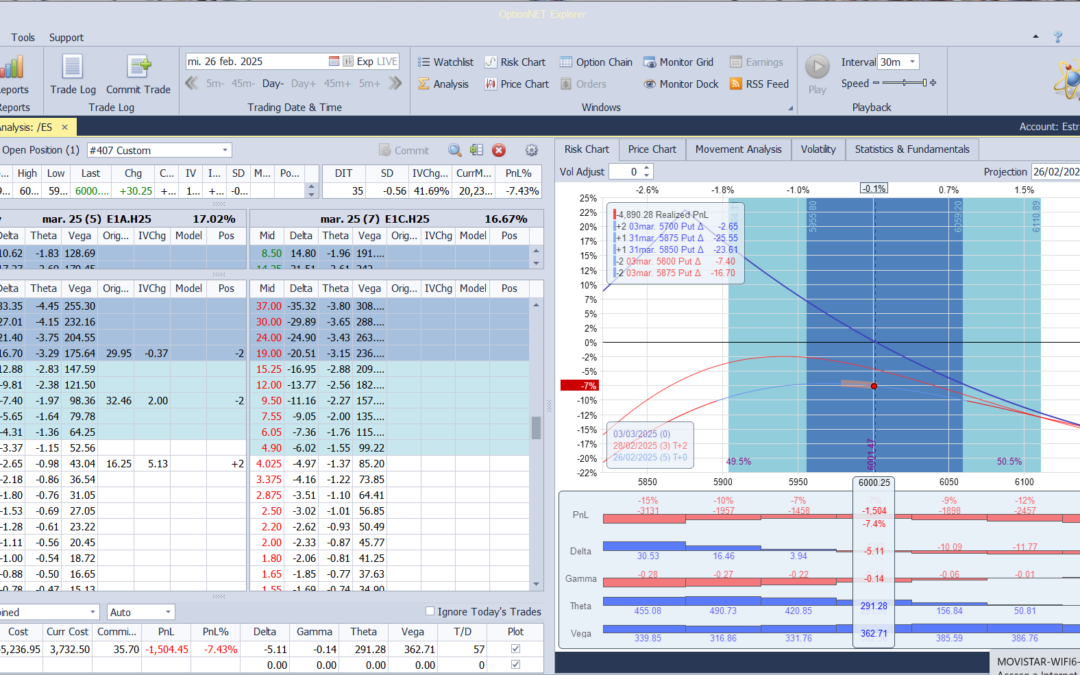Open the Support menu

point(66,37)
